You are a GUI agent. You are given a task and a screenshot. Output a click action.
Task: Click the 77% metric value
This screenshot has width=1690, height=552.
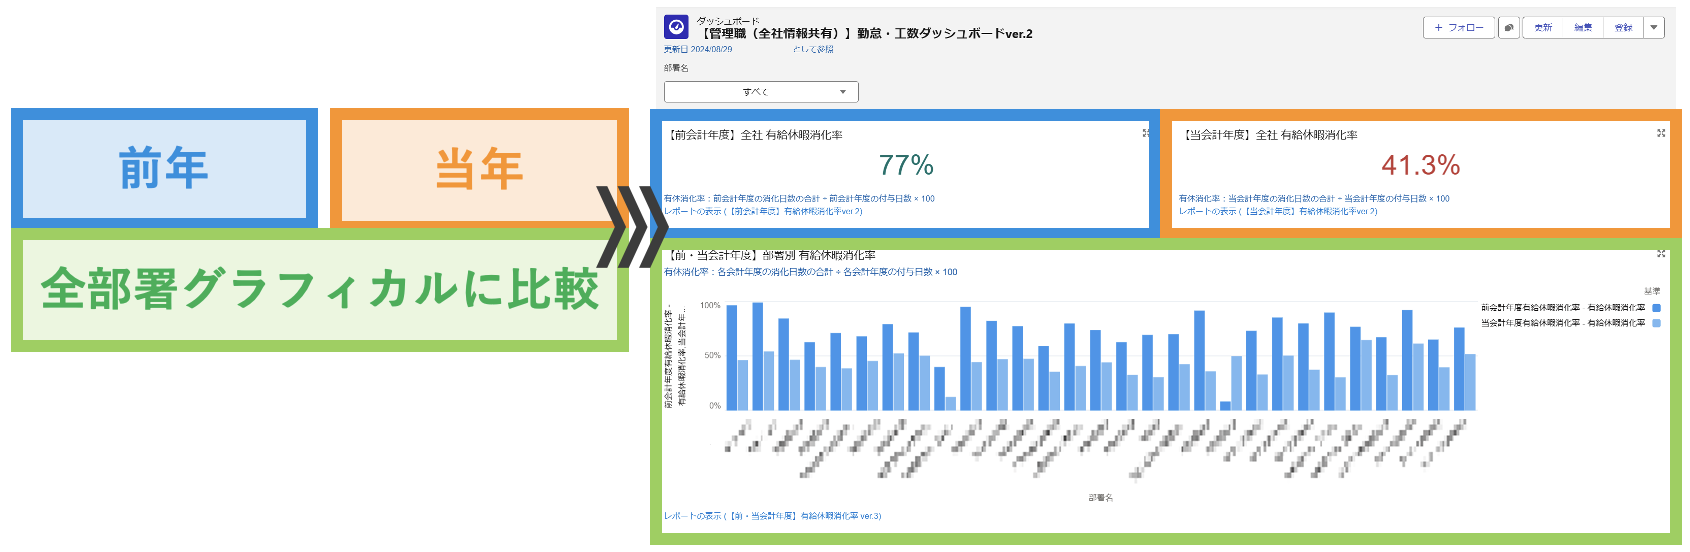pos(906,165)
